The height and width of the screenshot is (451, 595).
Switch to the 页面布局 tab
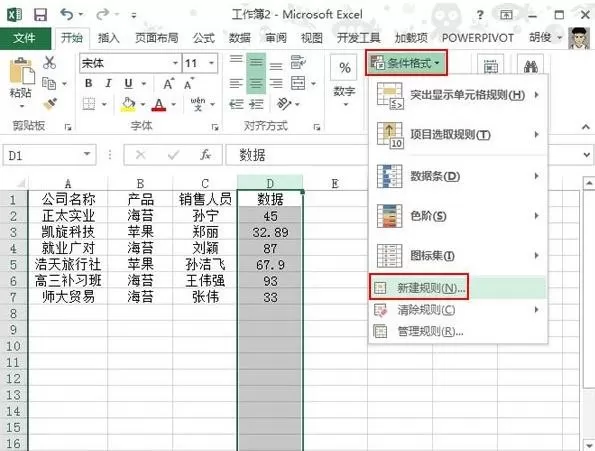(x=157, y=38)
